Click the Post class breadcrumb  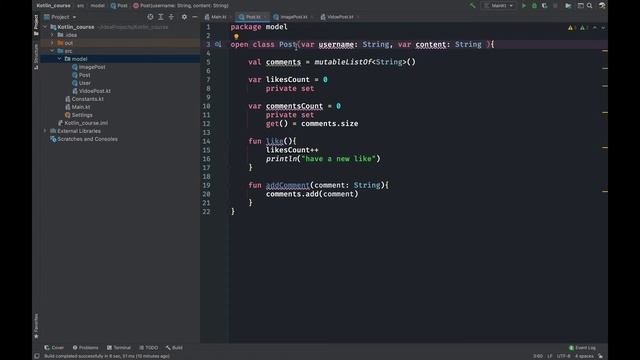click(x=119, y=6)
